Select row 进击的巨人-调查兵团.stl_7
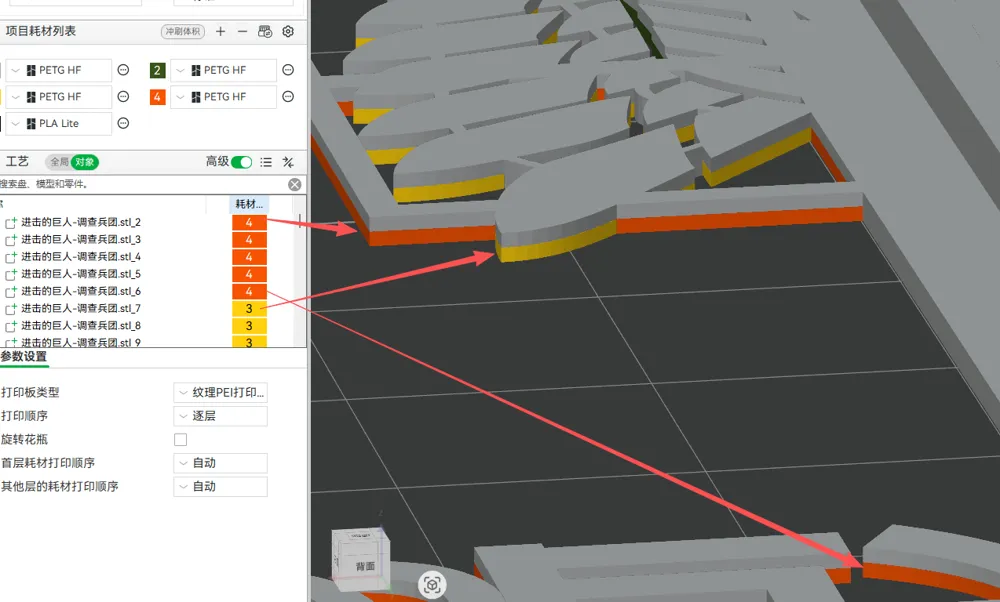This screenshot has width=1000, height=602. coord(81,308)
